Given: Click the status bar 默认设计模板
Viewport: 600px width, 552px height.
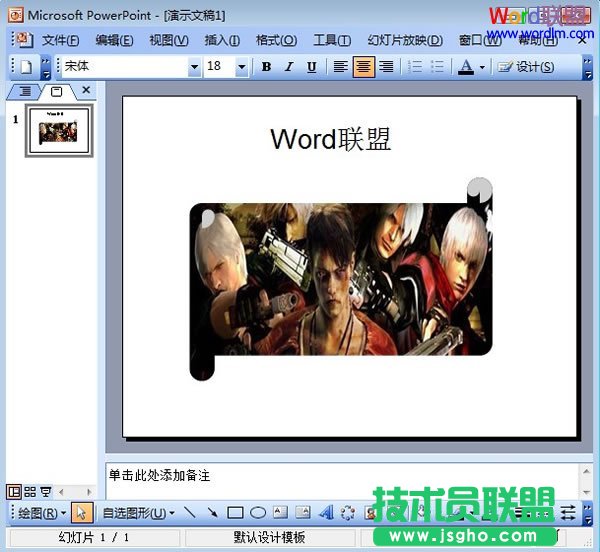Looking at the screenshot, I should pos(269,538).
